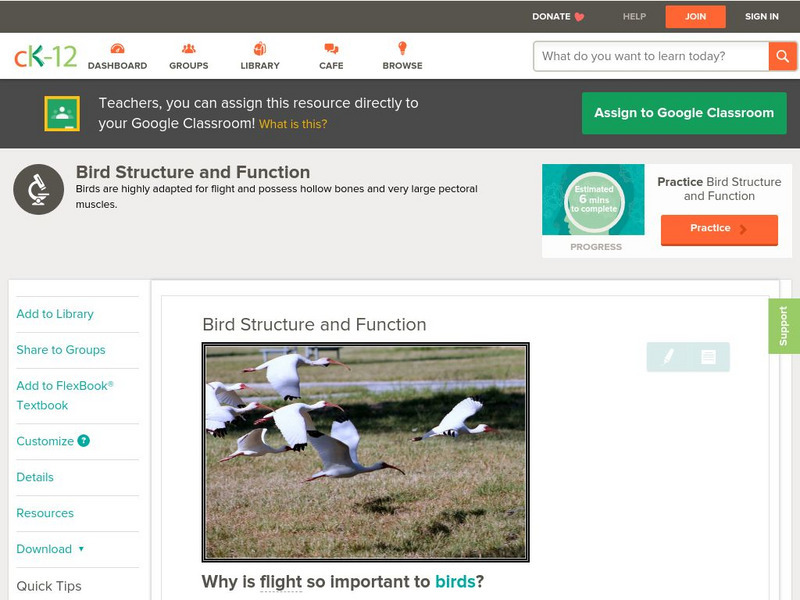
Task: Click Assign to Google Classroom button
Action: click(x=684, y=113)
